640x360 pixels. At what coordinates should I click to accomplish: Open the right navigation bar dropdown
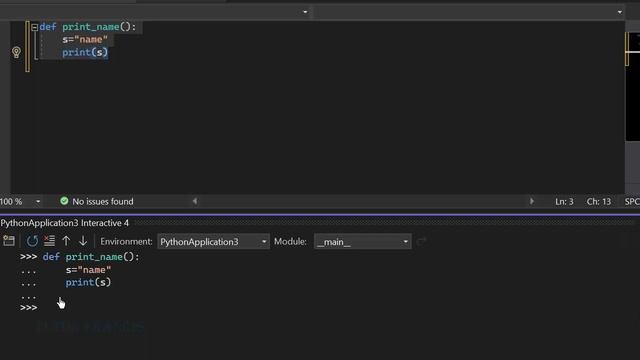(x=620, y=12)
